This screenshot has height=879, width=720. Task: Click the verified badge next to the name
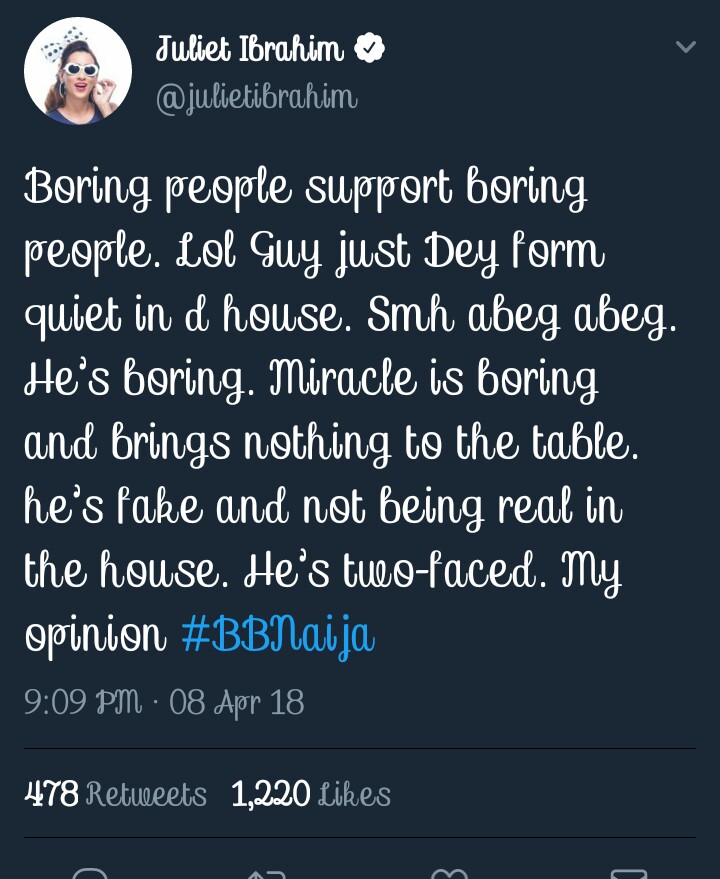click(x=370, y=49)
